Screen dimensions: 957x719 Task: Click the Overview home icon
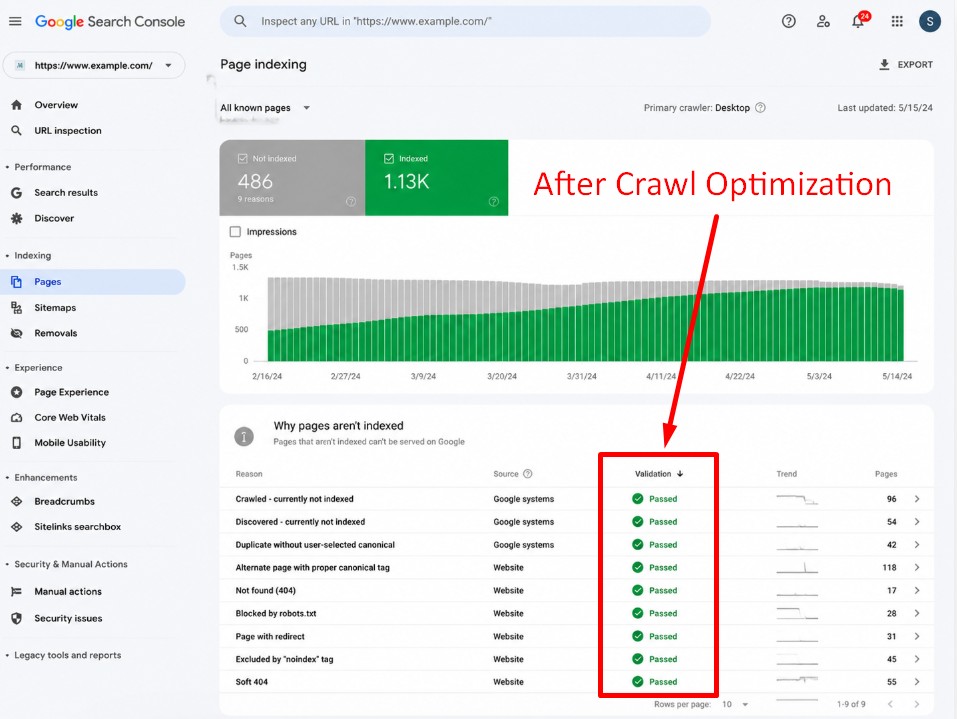(16, 105)
